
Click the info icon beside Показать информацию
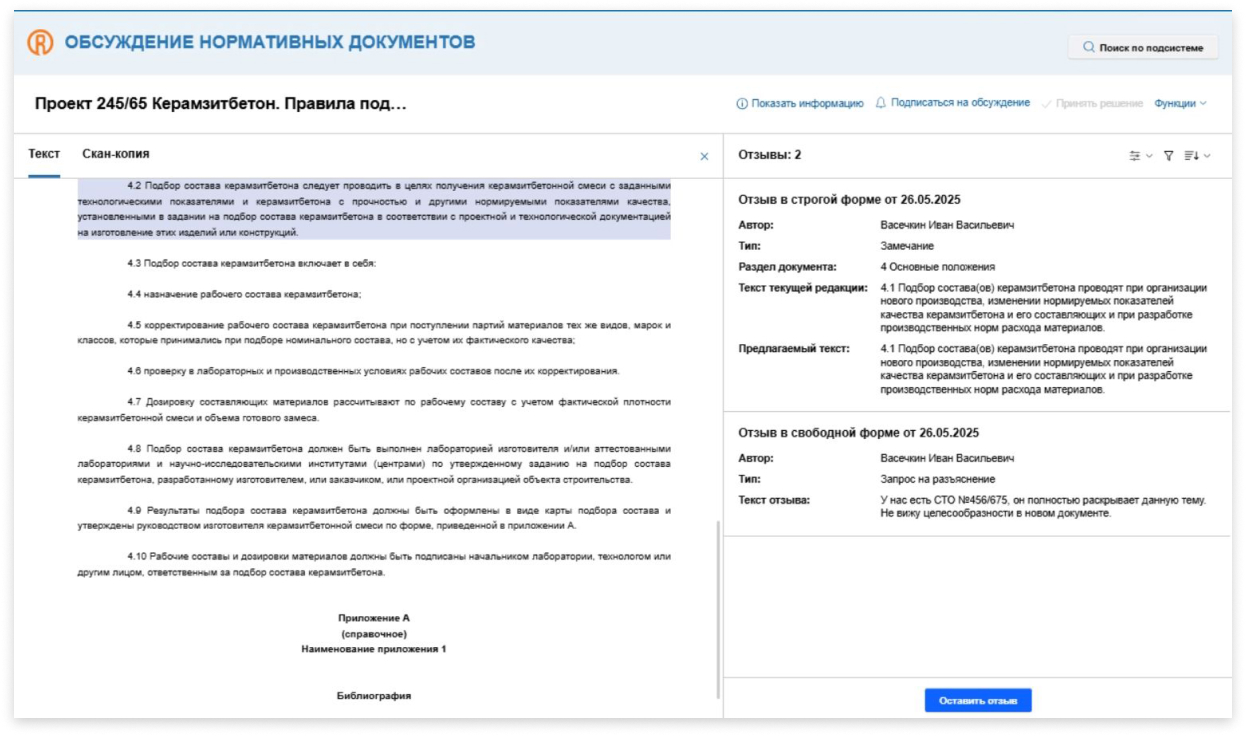(x=742, y=103)
